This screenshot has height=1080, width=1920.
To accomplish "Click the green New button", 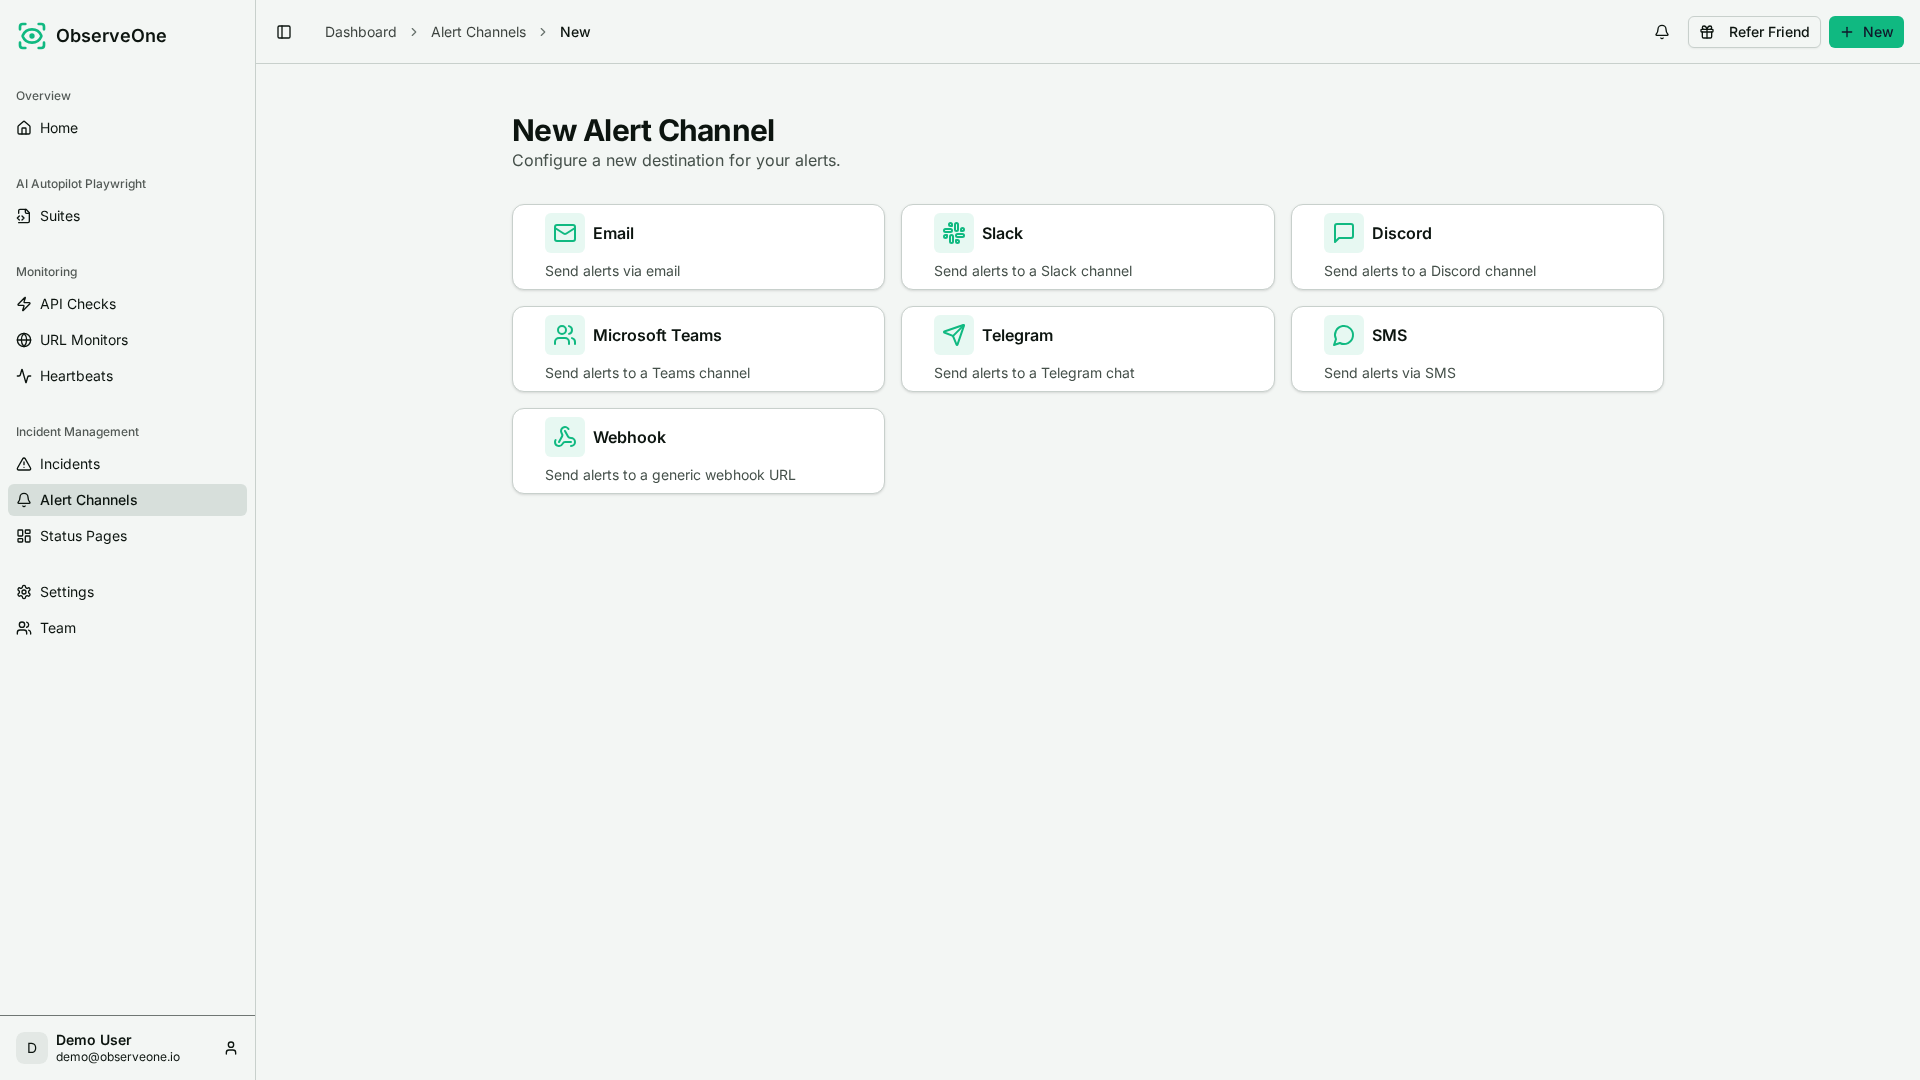I will tap(1866, 32).
